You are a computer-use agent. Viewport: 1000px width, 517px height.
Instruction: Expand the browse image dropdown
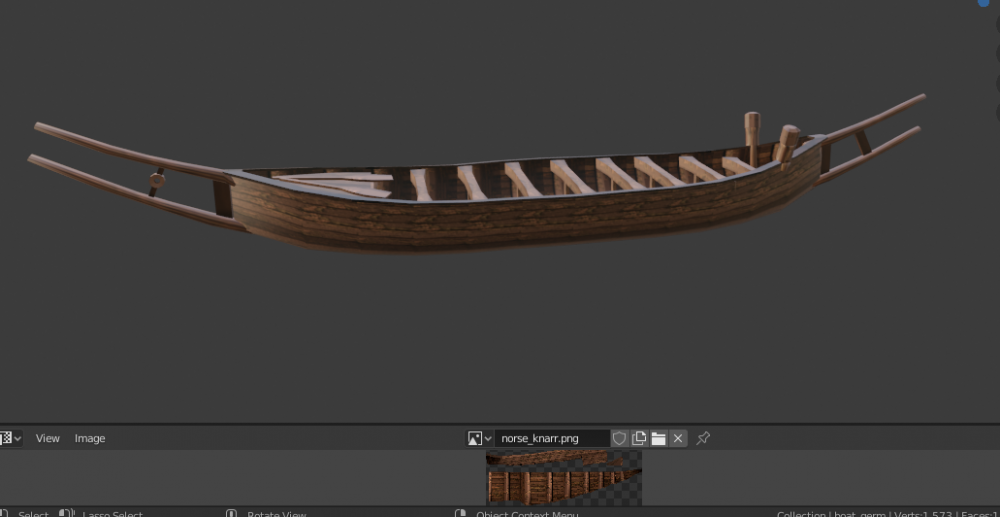coord(480,438)
